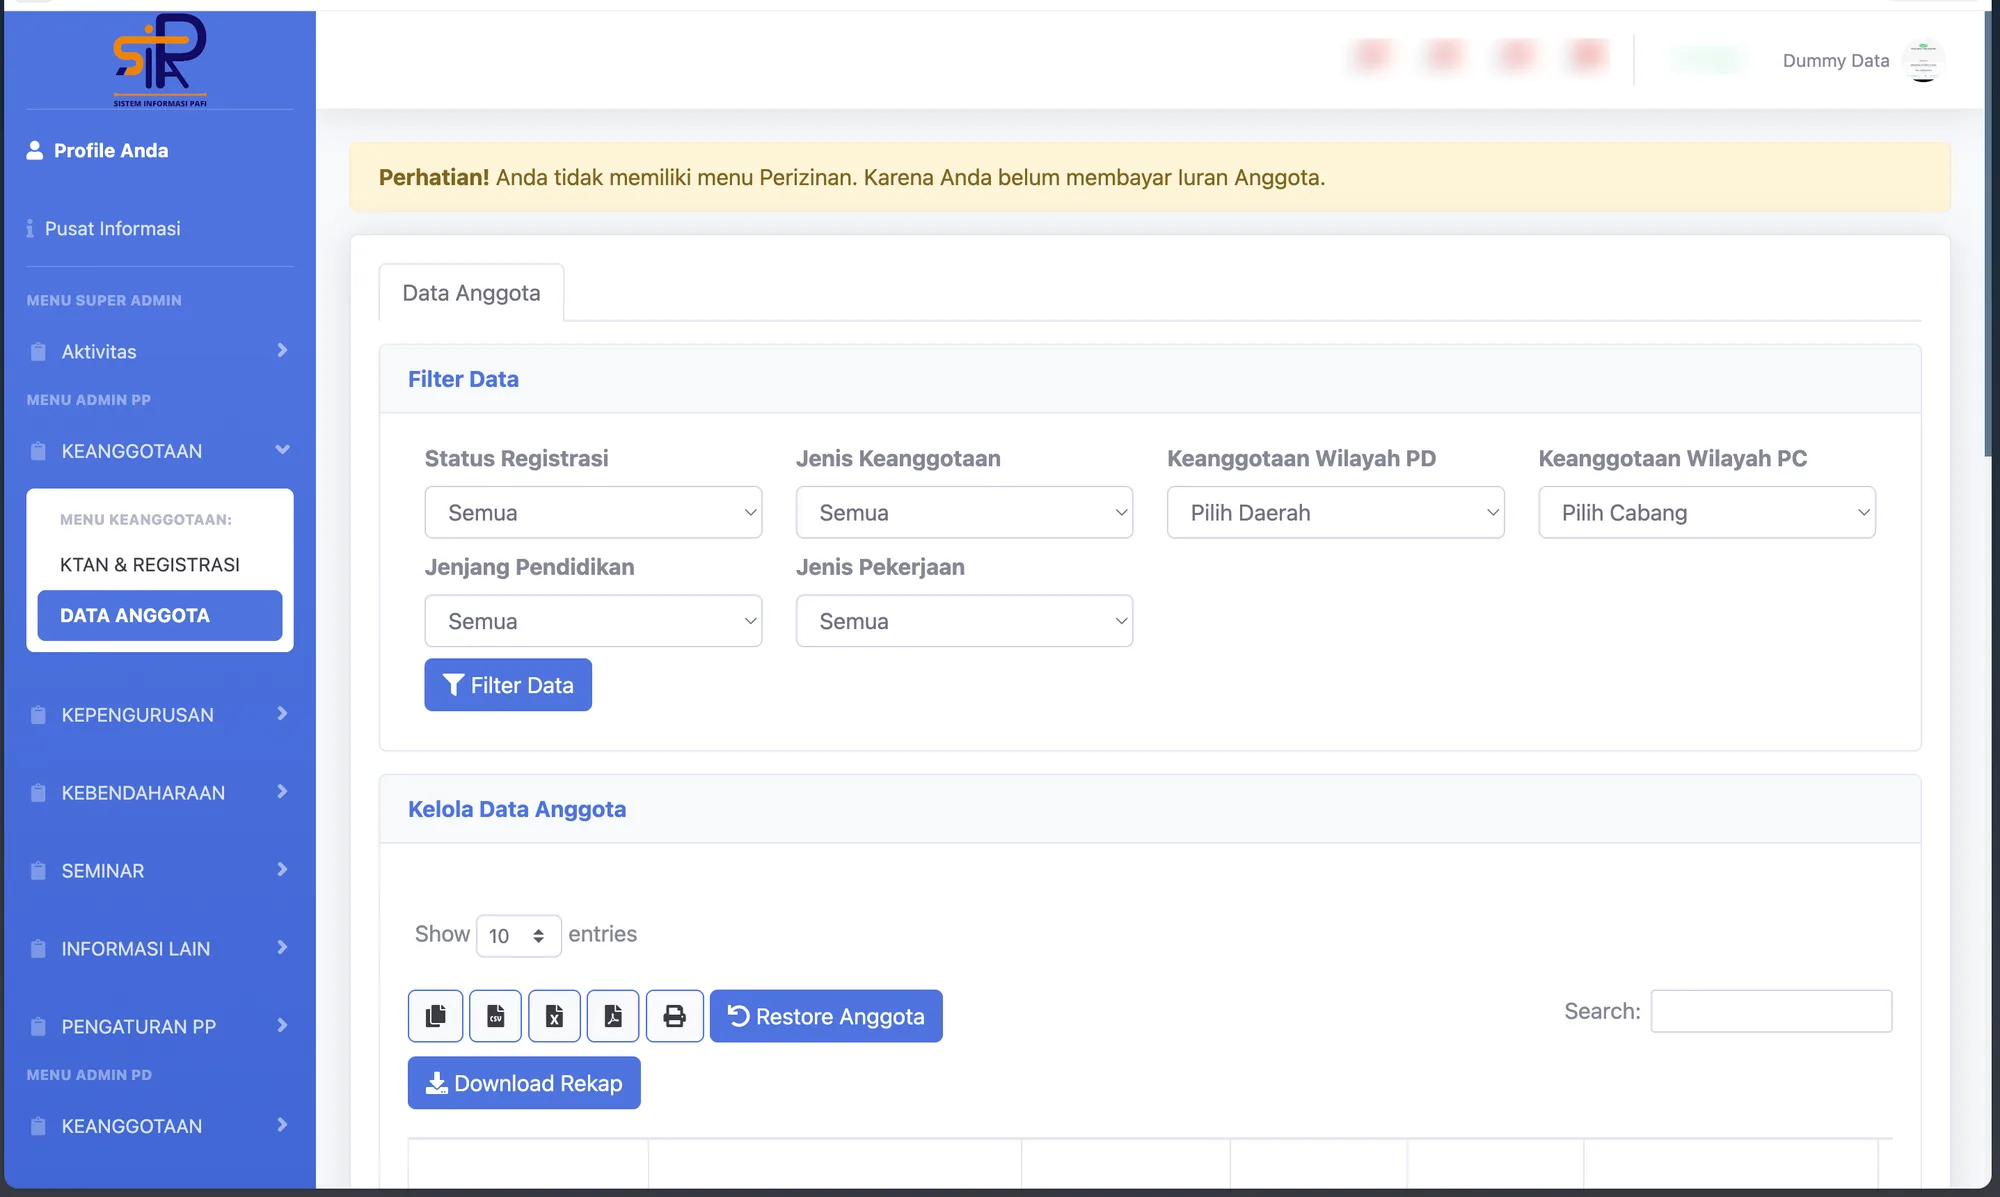The width and height of the screenshot is (2000, 1197).
Task: Expand the INFORMASI LAIN menu chevron
Action: click(282, 948)
